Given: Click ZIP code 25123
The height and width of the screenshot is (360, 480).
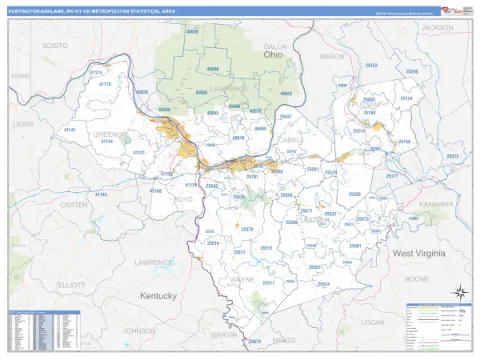Looking at the screenshot, I should click(371, 65).
